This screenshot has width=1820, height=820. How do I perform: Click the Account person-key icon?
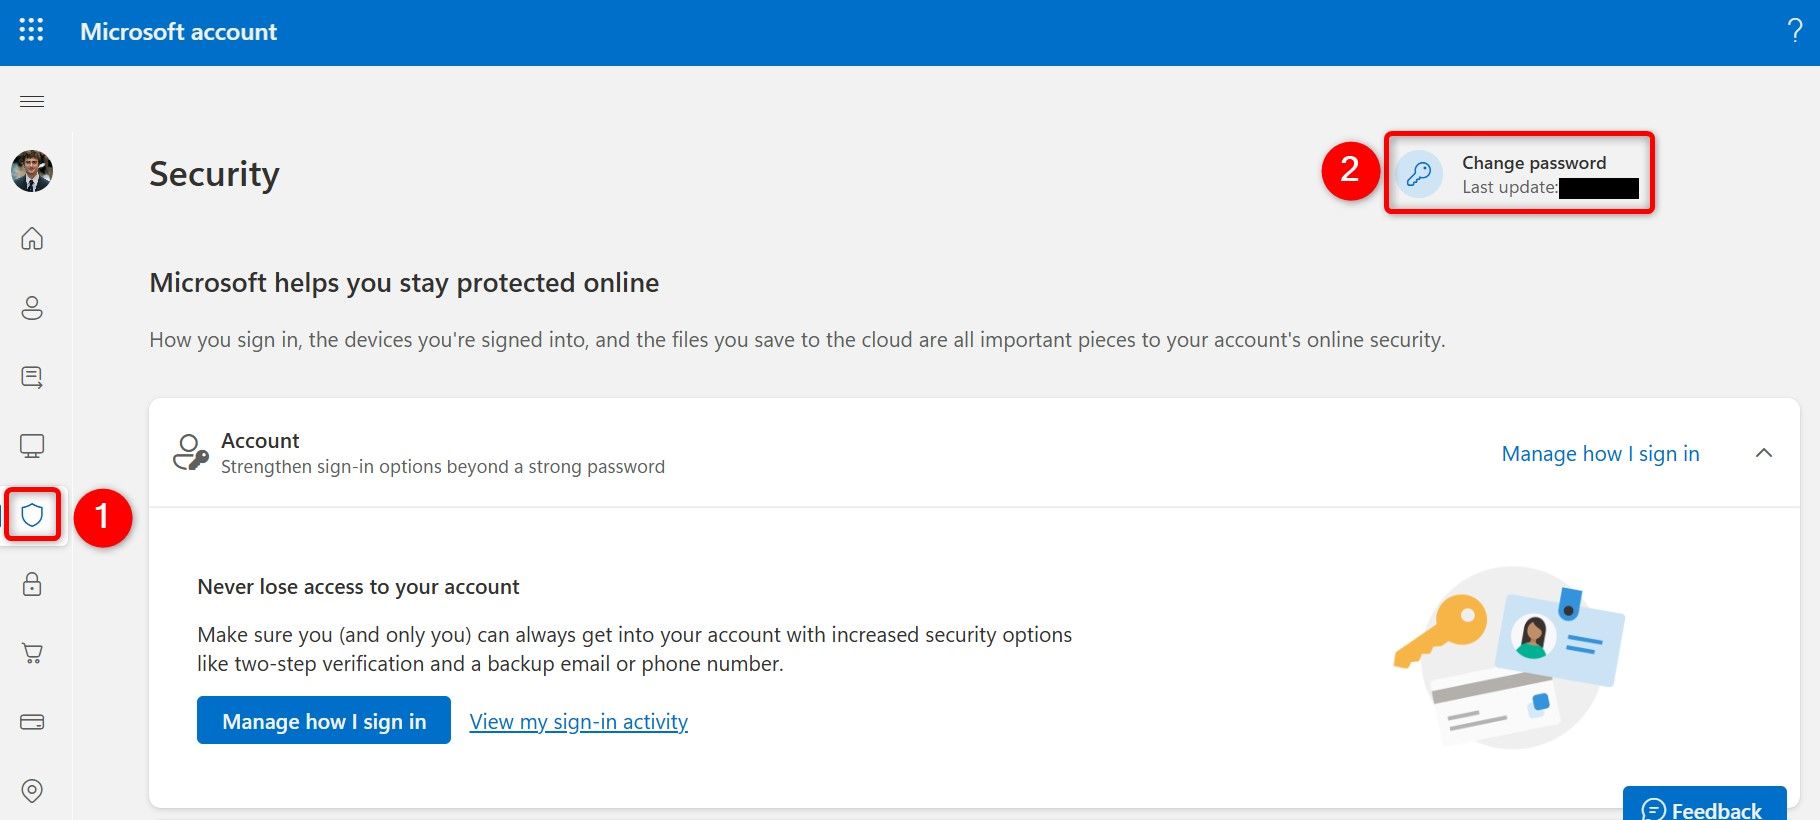pos(190,452)
